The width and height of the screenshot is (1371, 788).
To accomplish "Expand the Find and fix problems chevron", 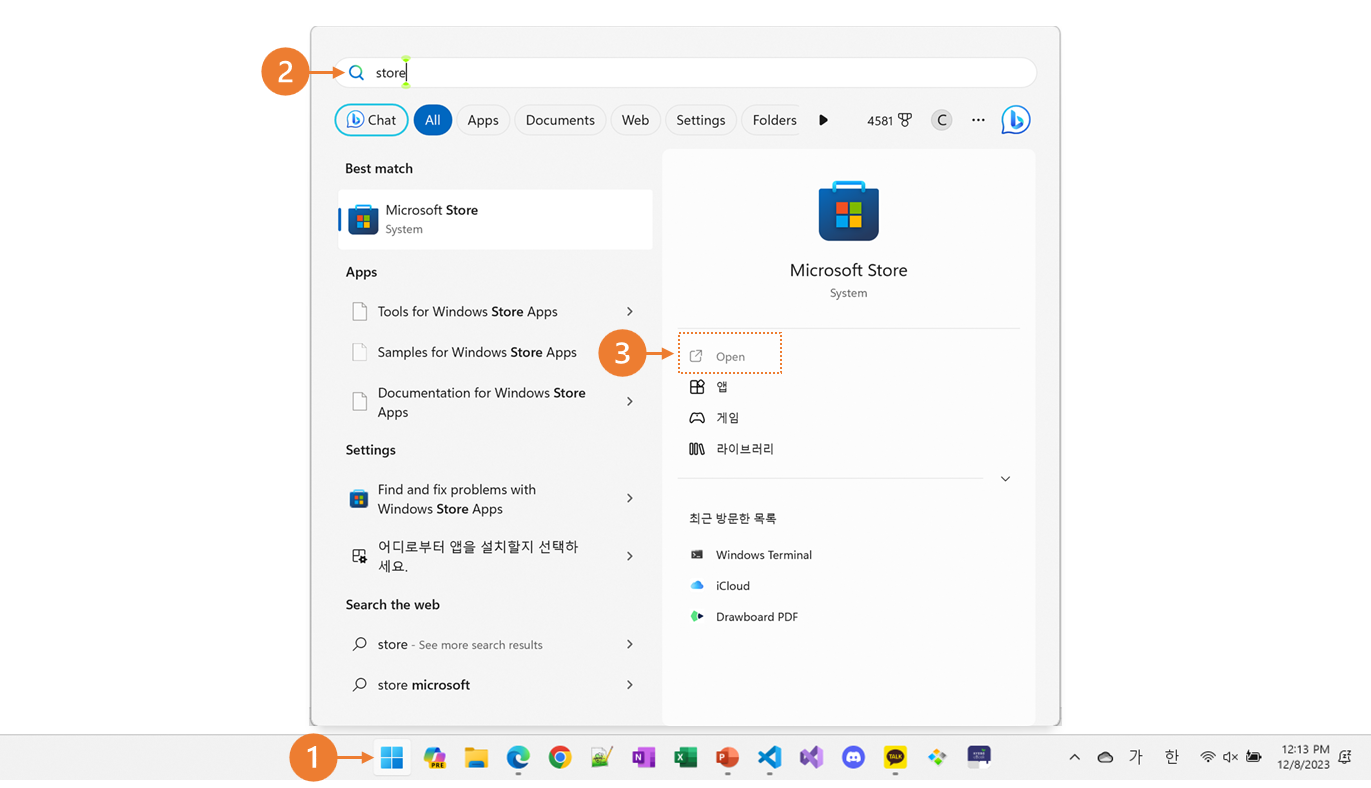I will pyautogui.click(x=630, y=498).
